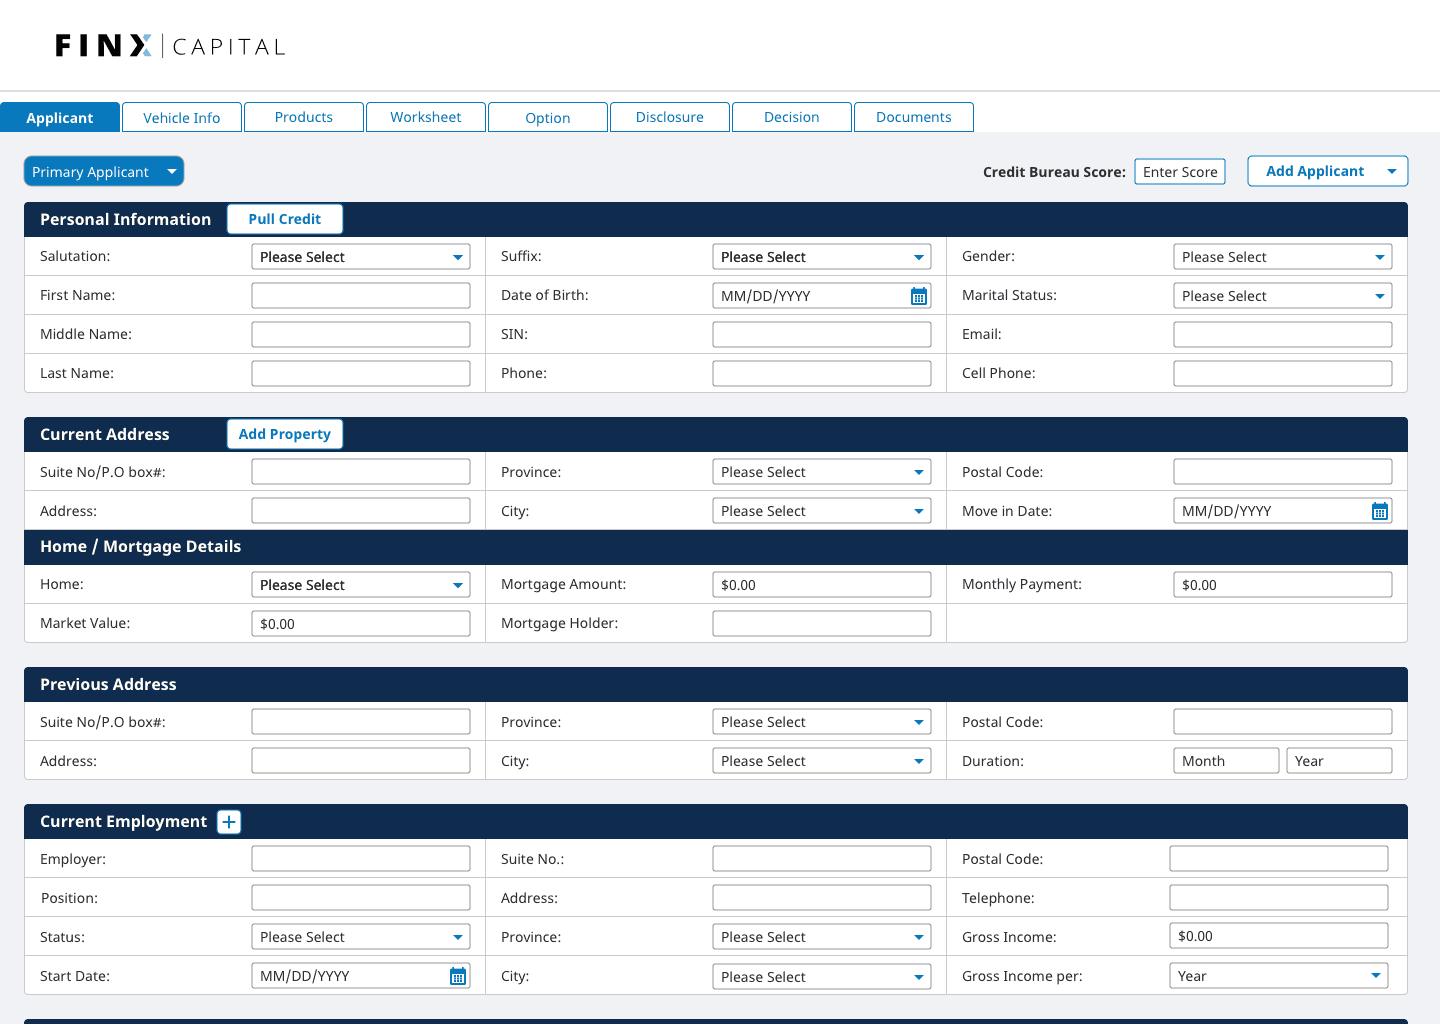Expand the Add Applicant dropdown arrow
This screenshot has width=1440, height=1024.
pos(1392,171)
